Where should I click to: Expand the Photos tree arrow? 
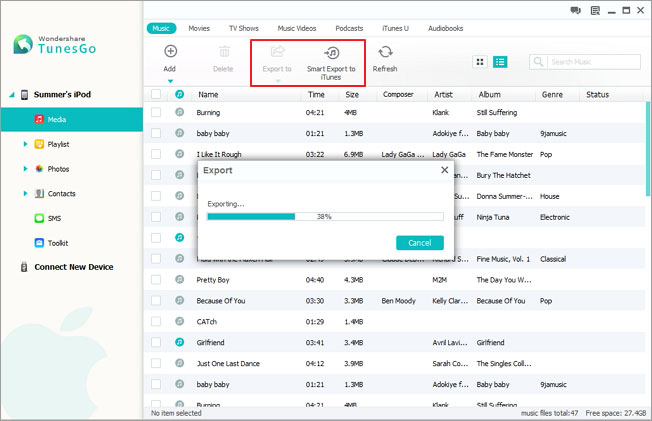click(25, 169)
